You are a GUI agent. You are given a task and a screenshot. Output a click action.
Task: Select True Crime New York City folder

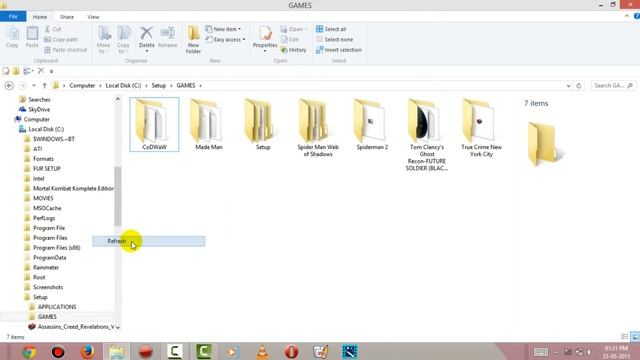[481, 128]
